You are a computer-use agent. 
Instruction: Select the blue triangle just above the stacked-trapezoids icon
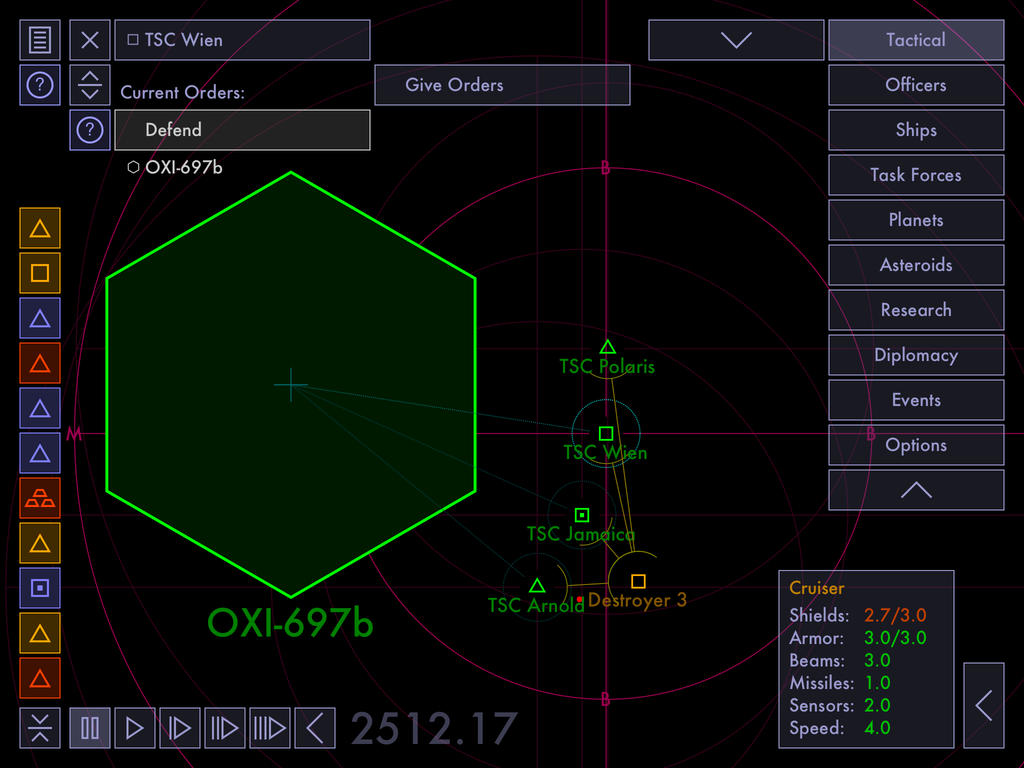(40, 453)
